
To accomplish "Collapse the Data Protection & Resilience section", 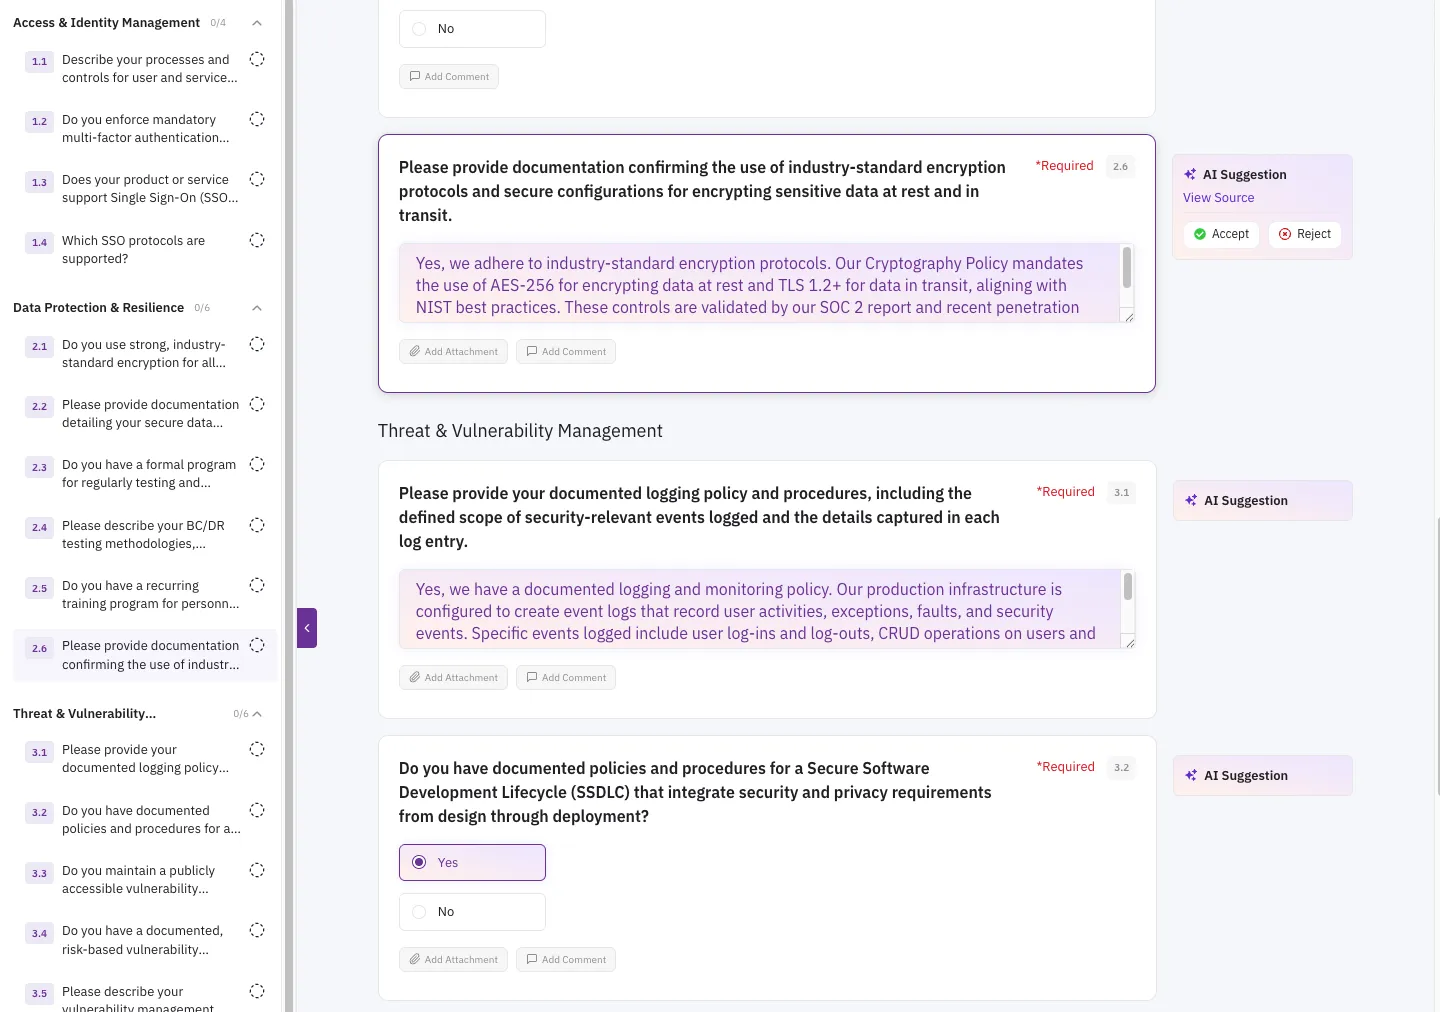I will [257, 308].
